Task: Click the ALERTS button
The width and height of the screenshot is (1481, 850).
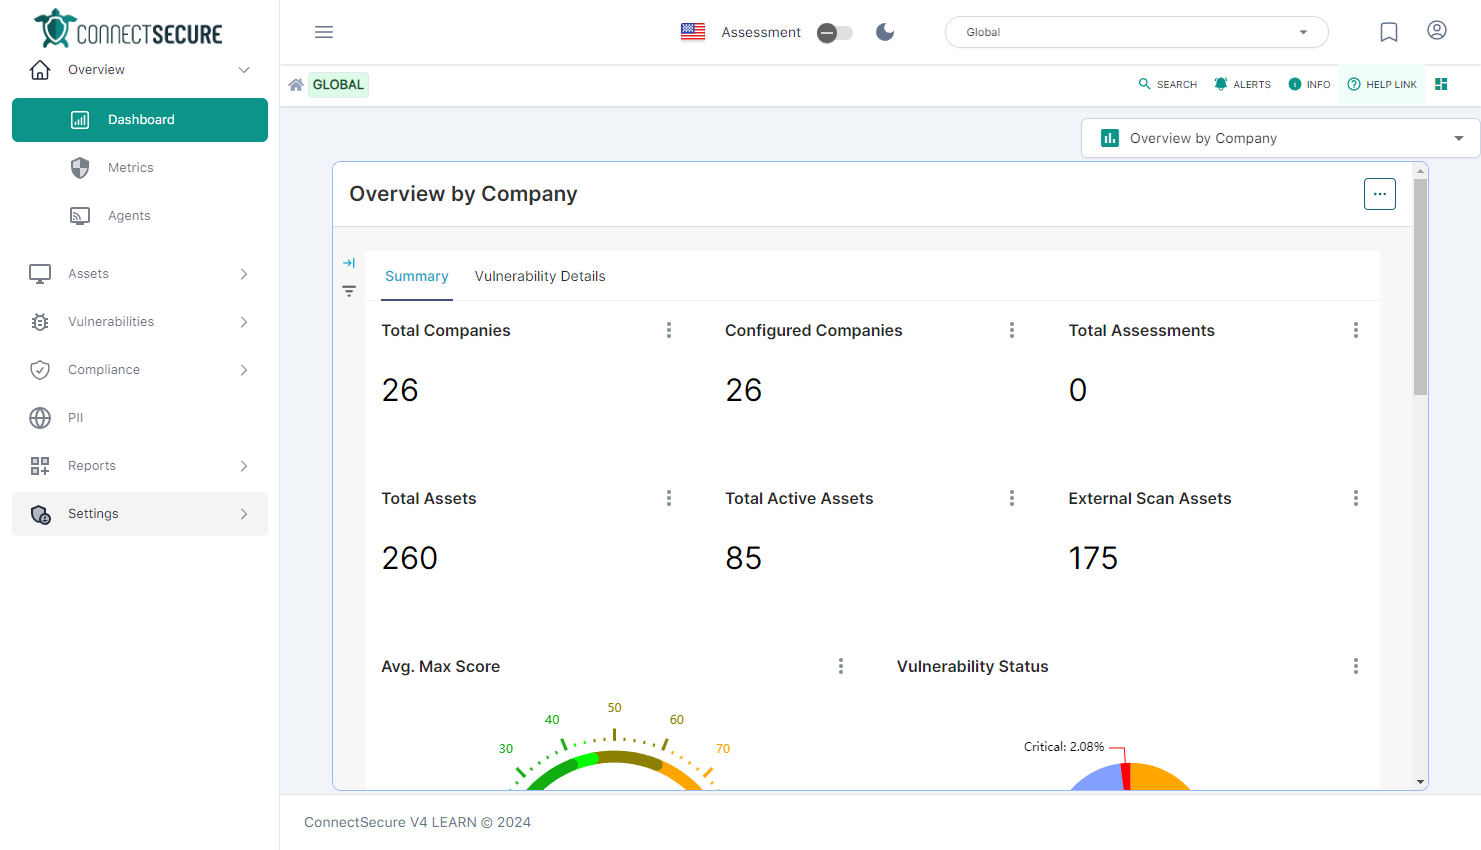Action: [1242, 85]
